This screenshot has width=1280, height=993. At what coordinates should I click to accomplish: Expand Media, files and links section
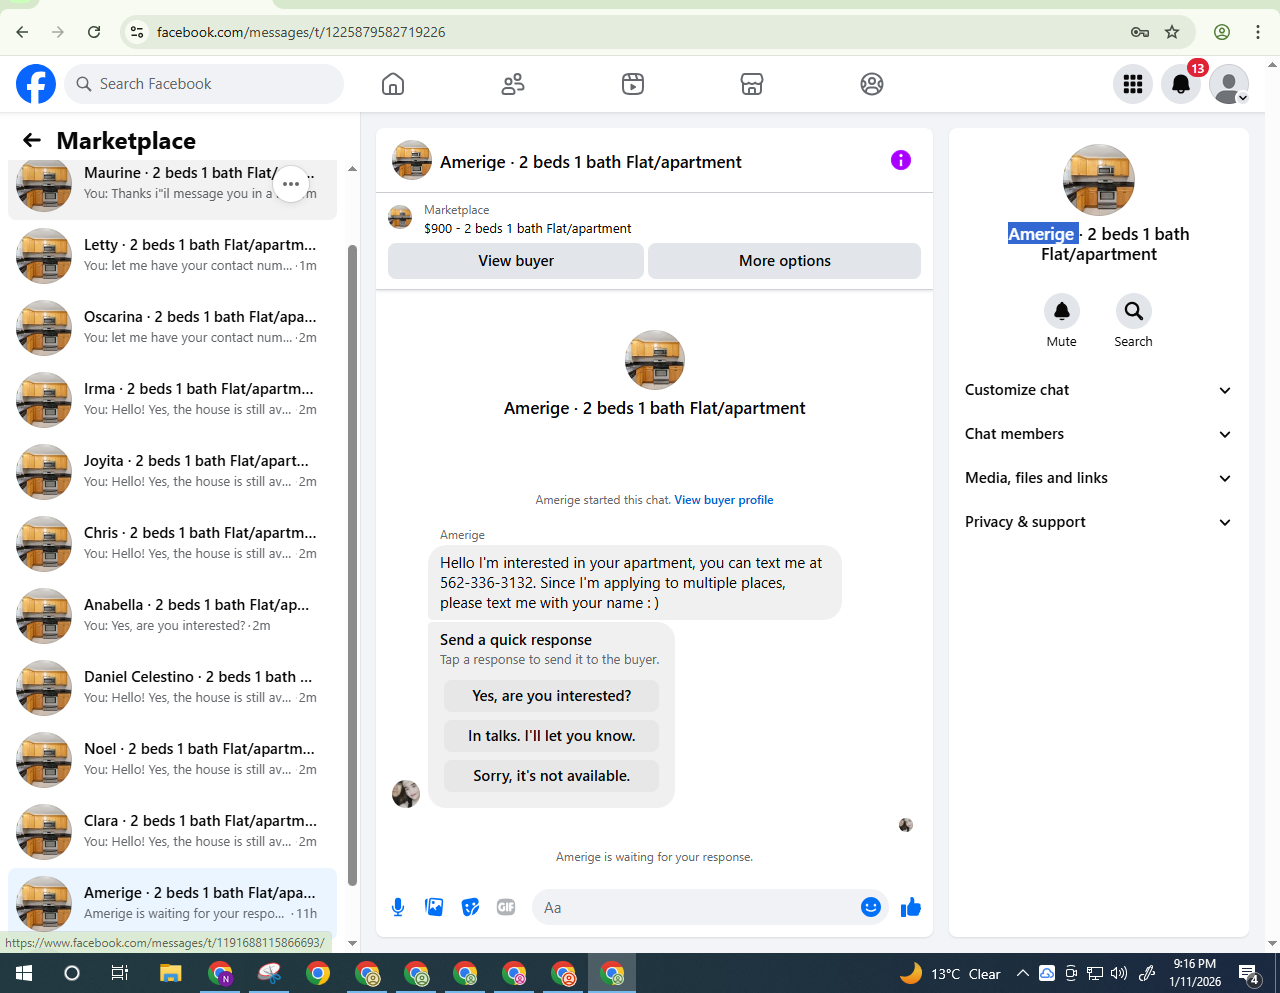1099,478
